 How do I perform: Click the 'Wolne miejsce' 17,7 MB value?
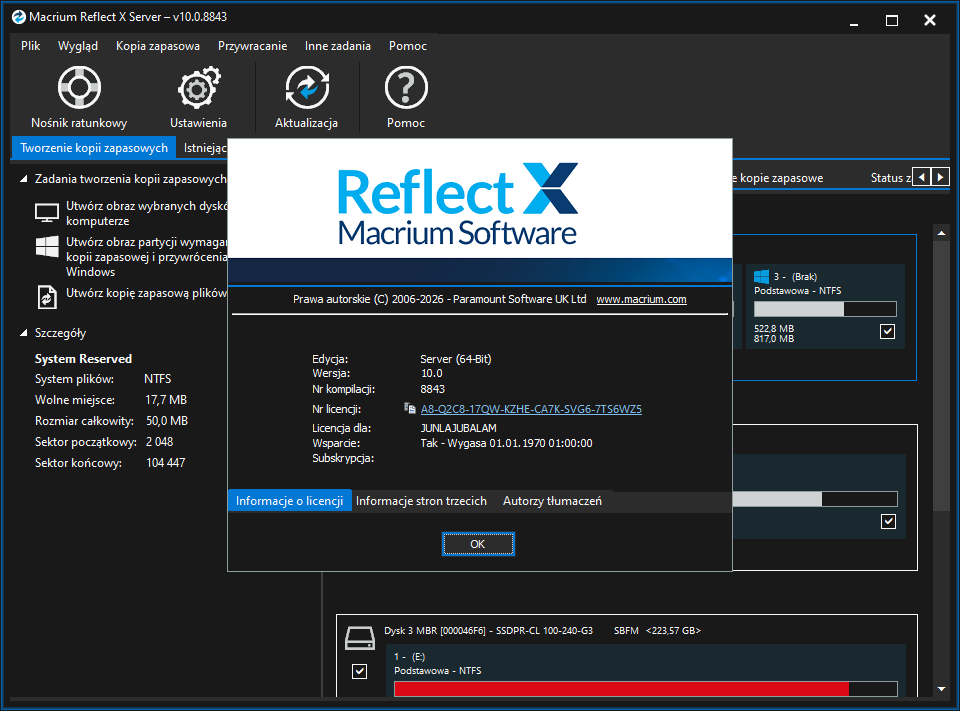(166, 400)
